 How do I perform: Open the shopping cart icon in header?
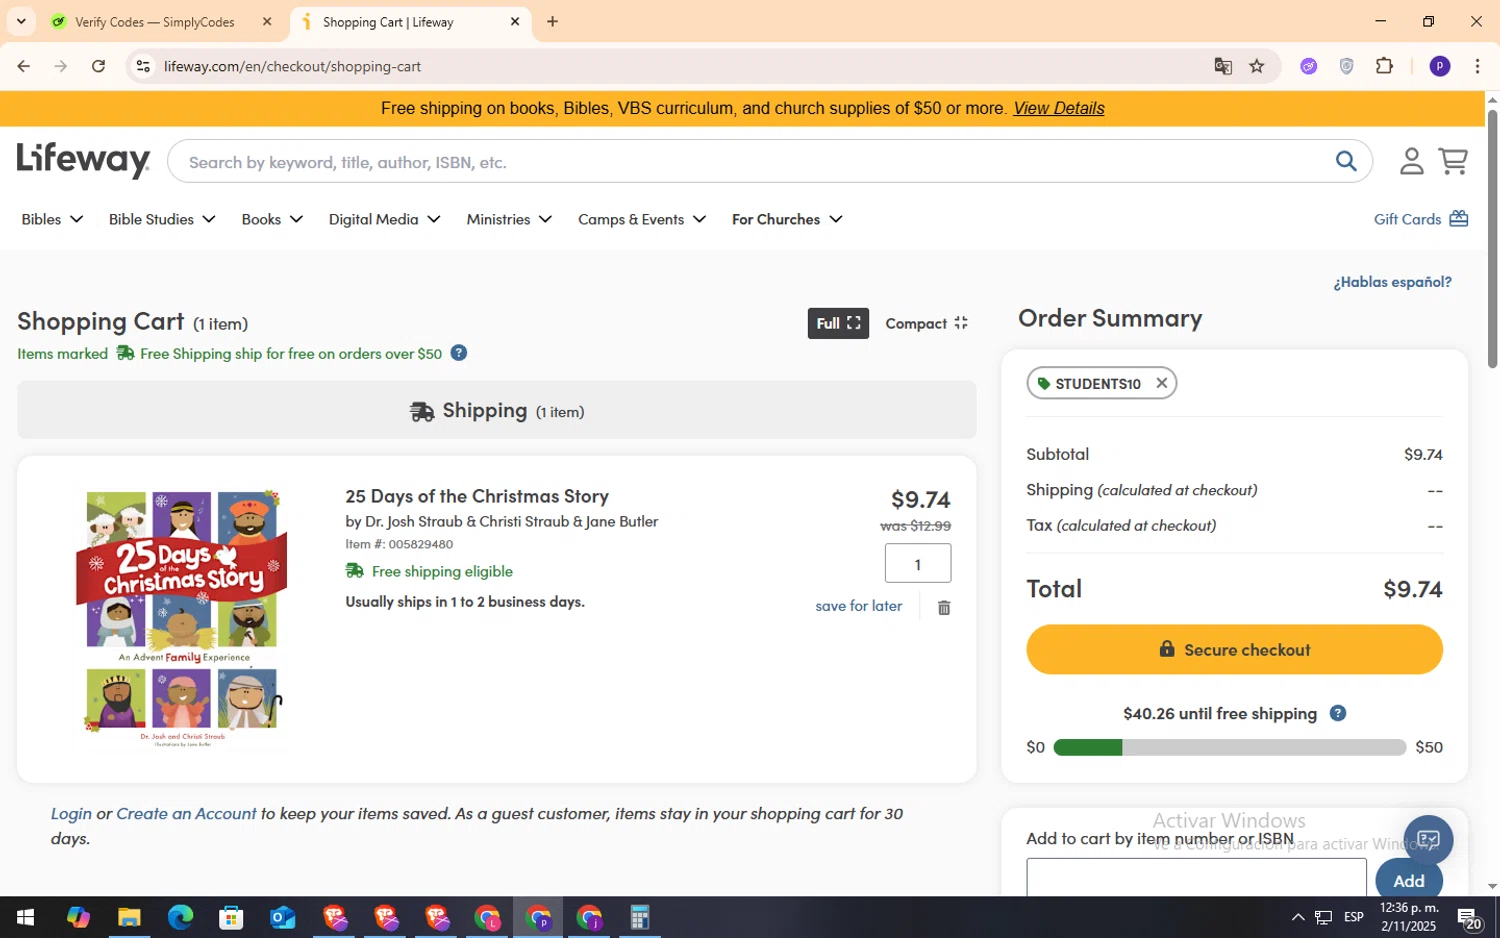pyautogui.click(x=1453, y=161)
